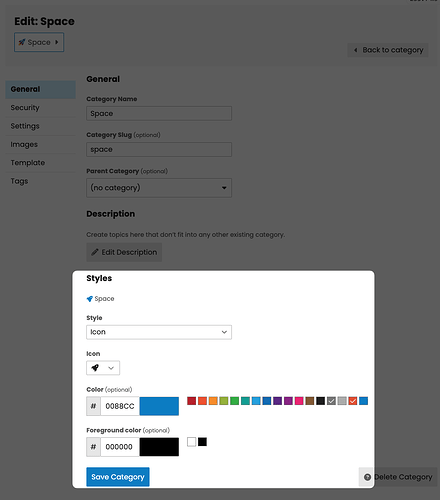
Task: Pick the brown color swatch
Action: tap(310, 401)
